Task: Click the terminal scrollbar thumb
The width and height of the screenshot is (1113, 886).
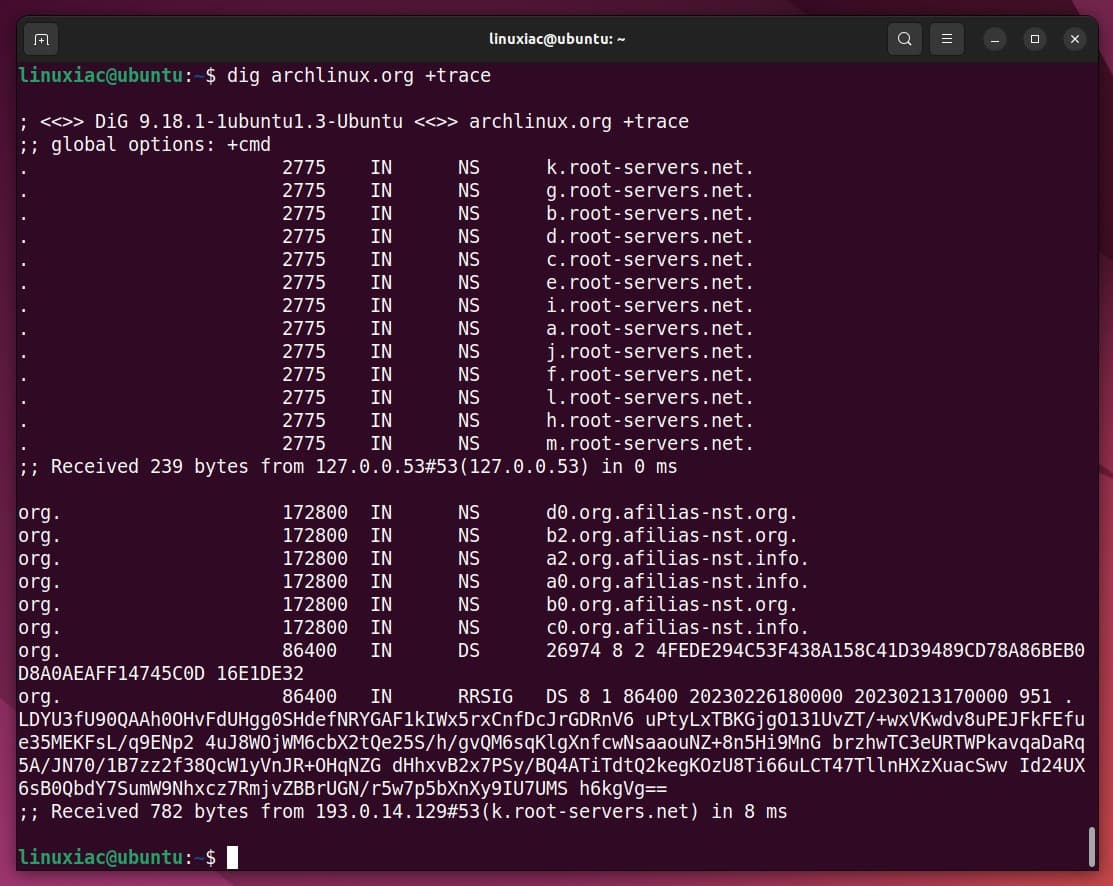Action: 1092,846
